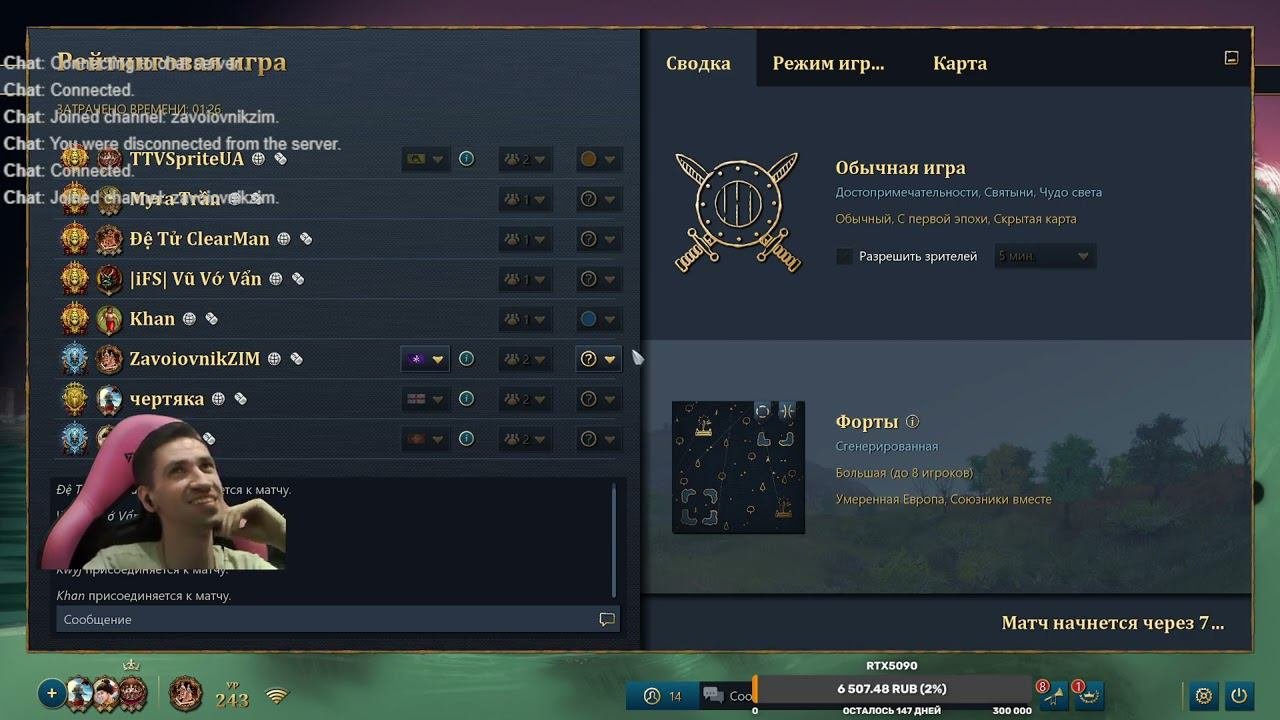Image resolution: width=1280 pixels, height=720 pixels.
Task: Open the info icon next to Форты map name
Action: click(912, 422)
